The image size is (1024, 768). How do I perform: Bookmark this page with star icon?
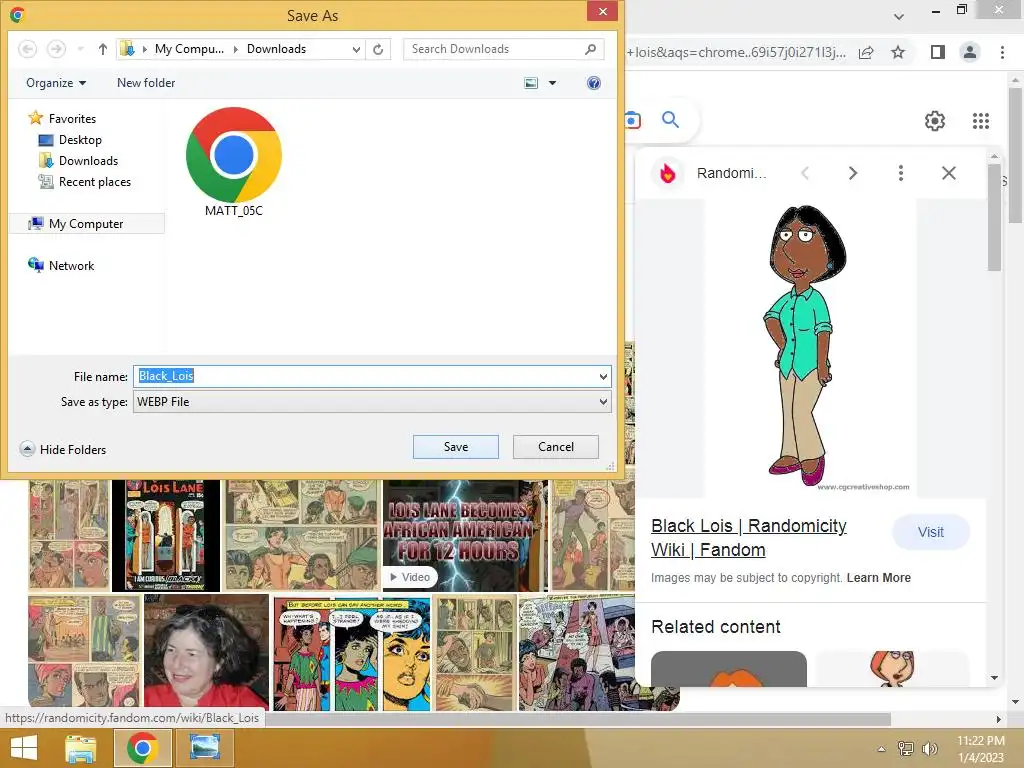pyautogui.click(x=898, y=52)
